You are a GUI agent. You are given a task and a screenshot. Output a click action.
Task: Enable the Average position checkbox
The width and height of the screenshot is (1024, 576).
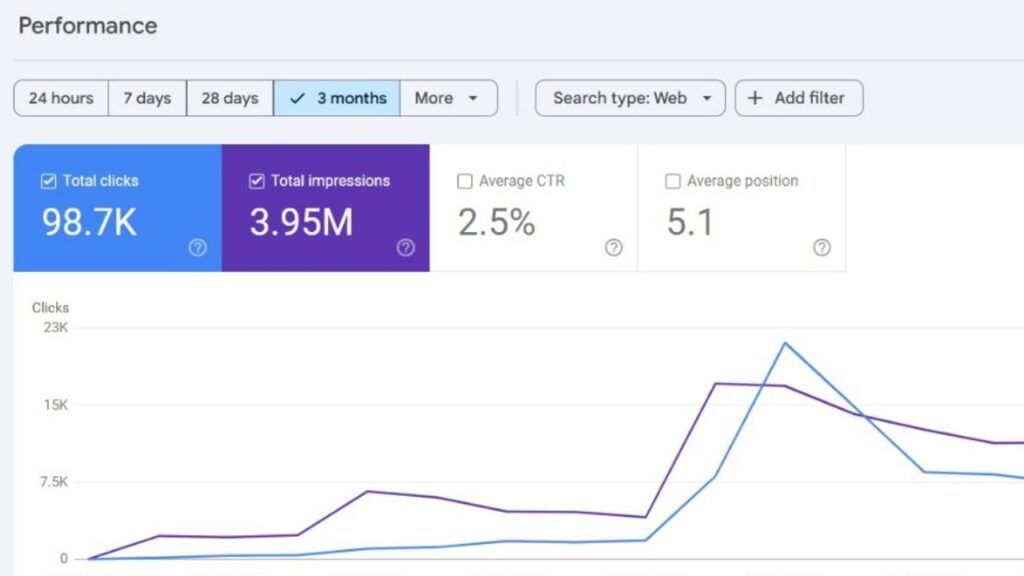pyautogui.click(x=673, y=181)
